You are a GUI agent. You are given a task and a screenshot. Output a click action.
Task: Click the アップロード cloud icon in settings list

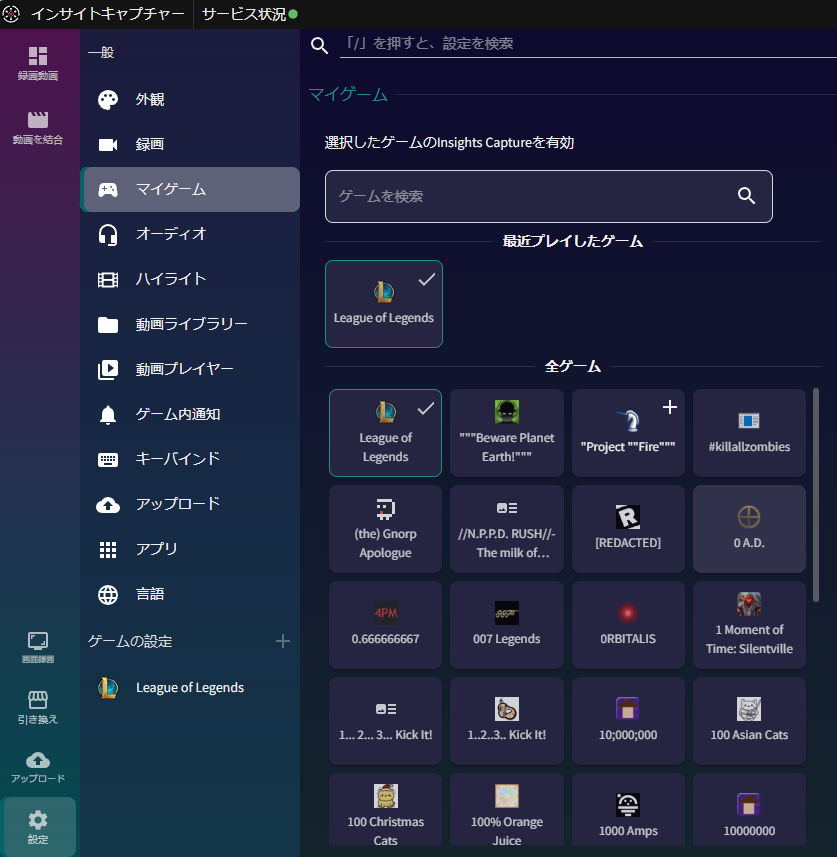coord(108,504)
